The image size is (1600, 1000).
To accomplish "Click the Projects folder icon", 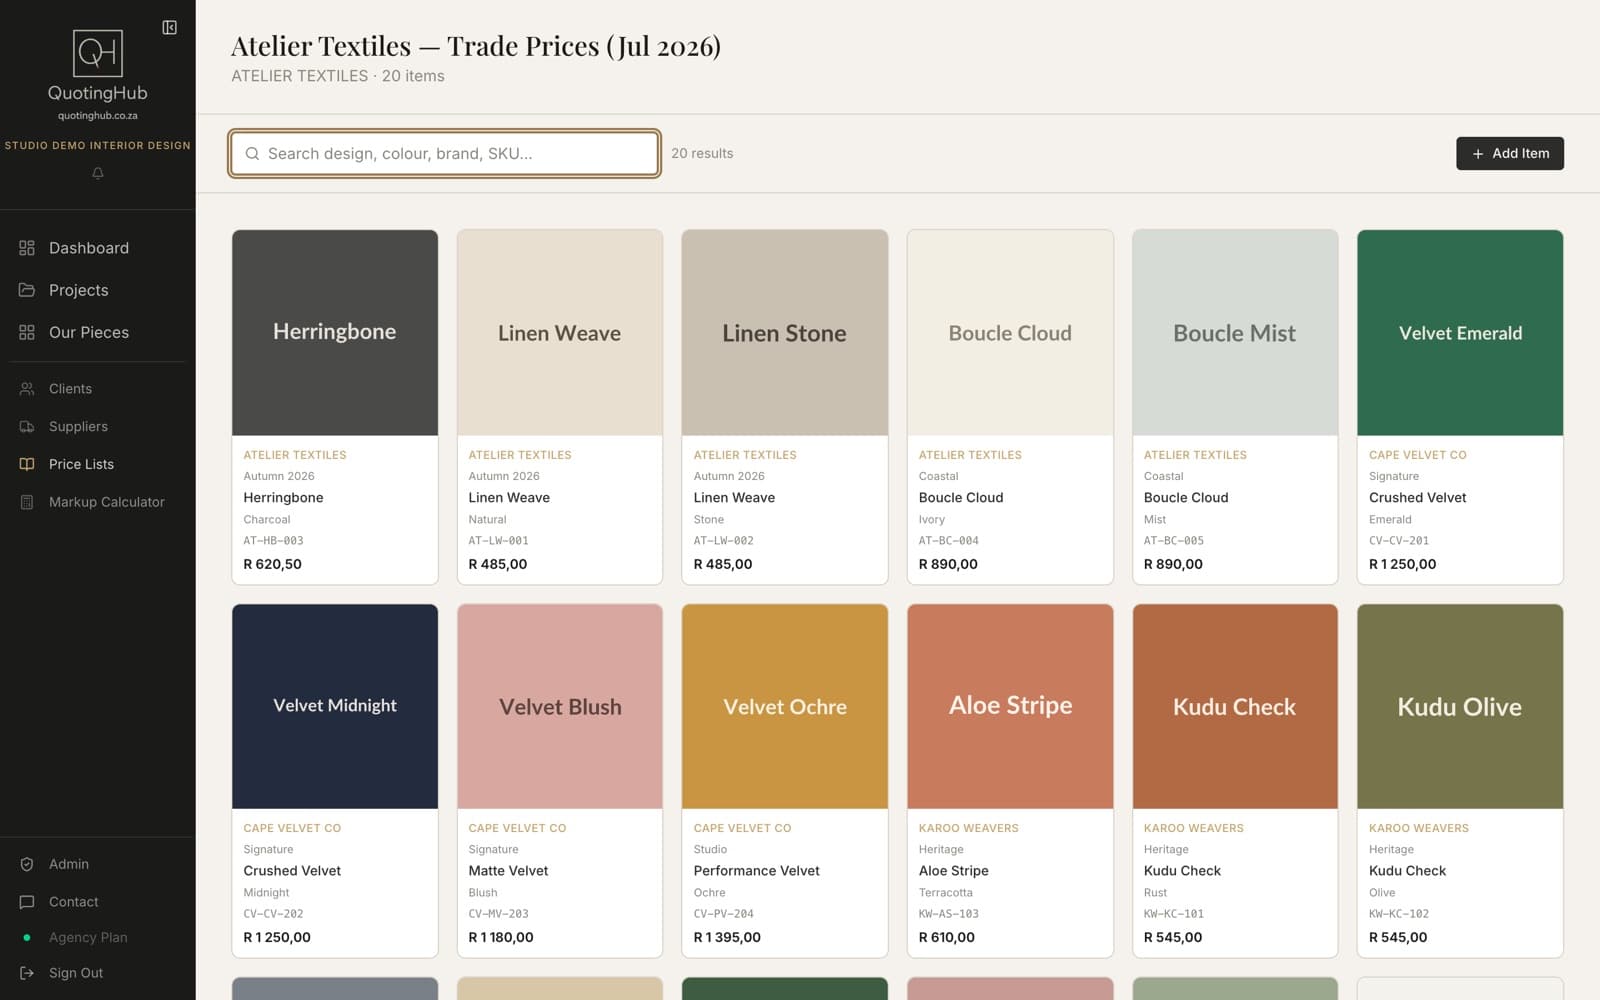I will click(27, 290).
